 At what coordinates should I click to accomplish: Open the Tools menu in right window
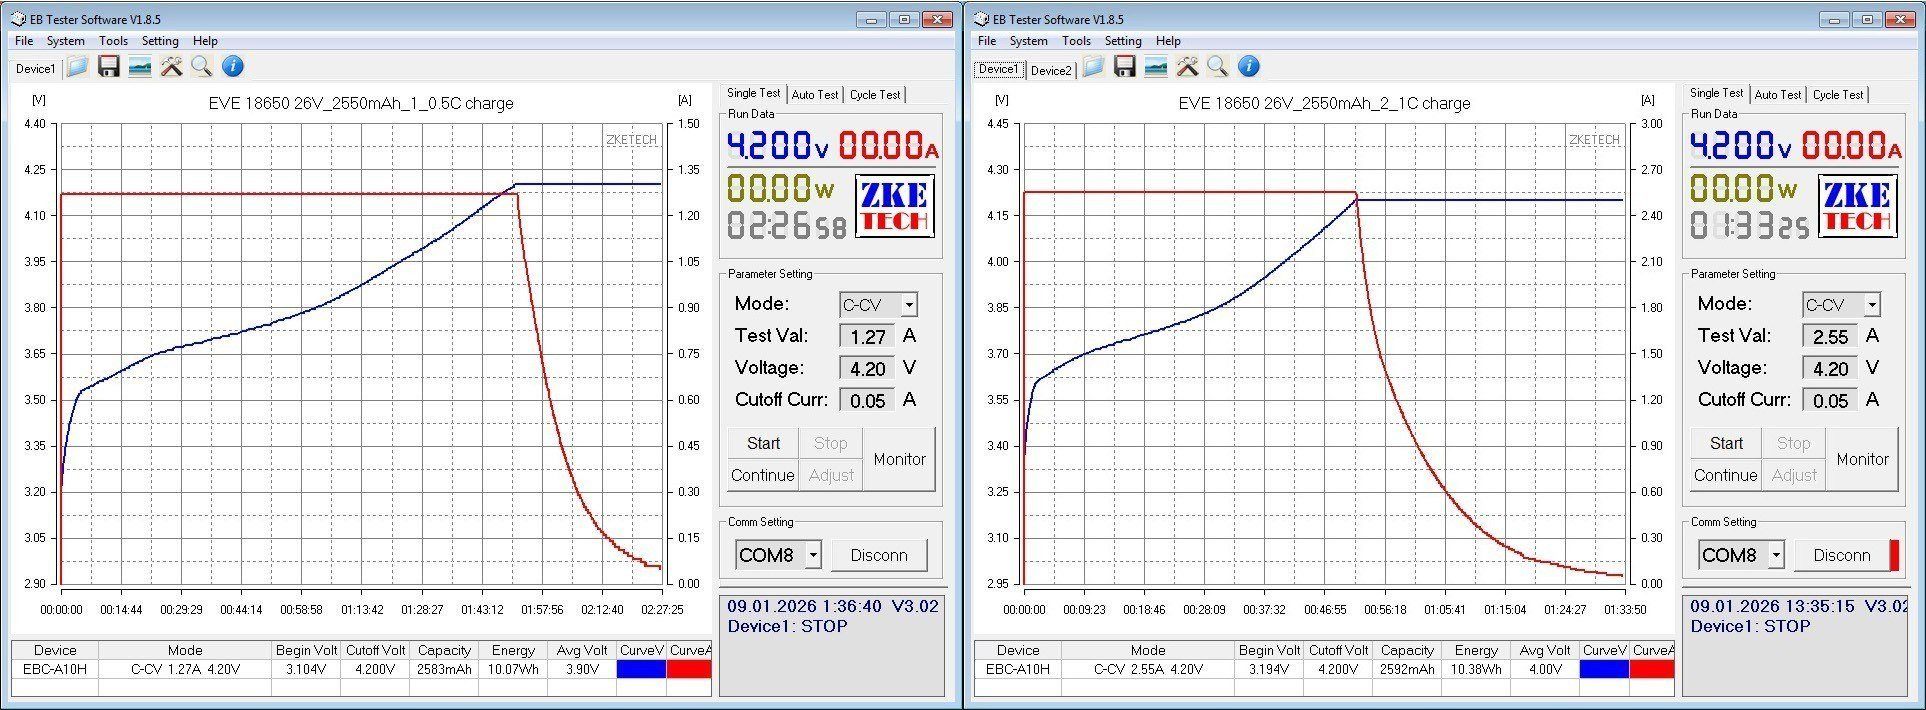1076,41
